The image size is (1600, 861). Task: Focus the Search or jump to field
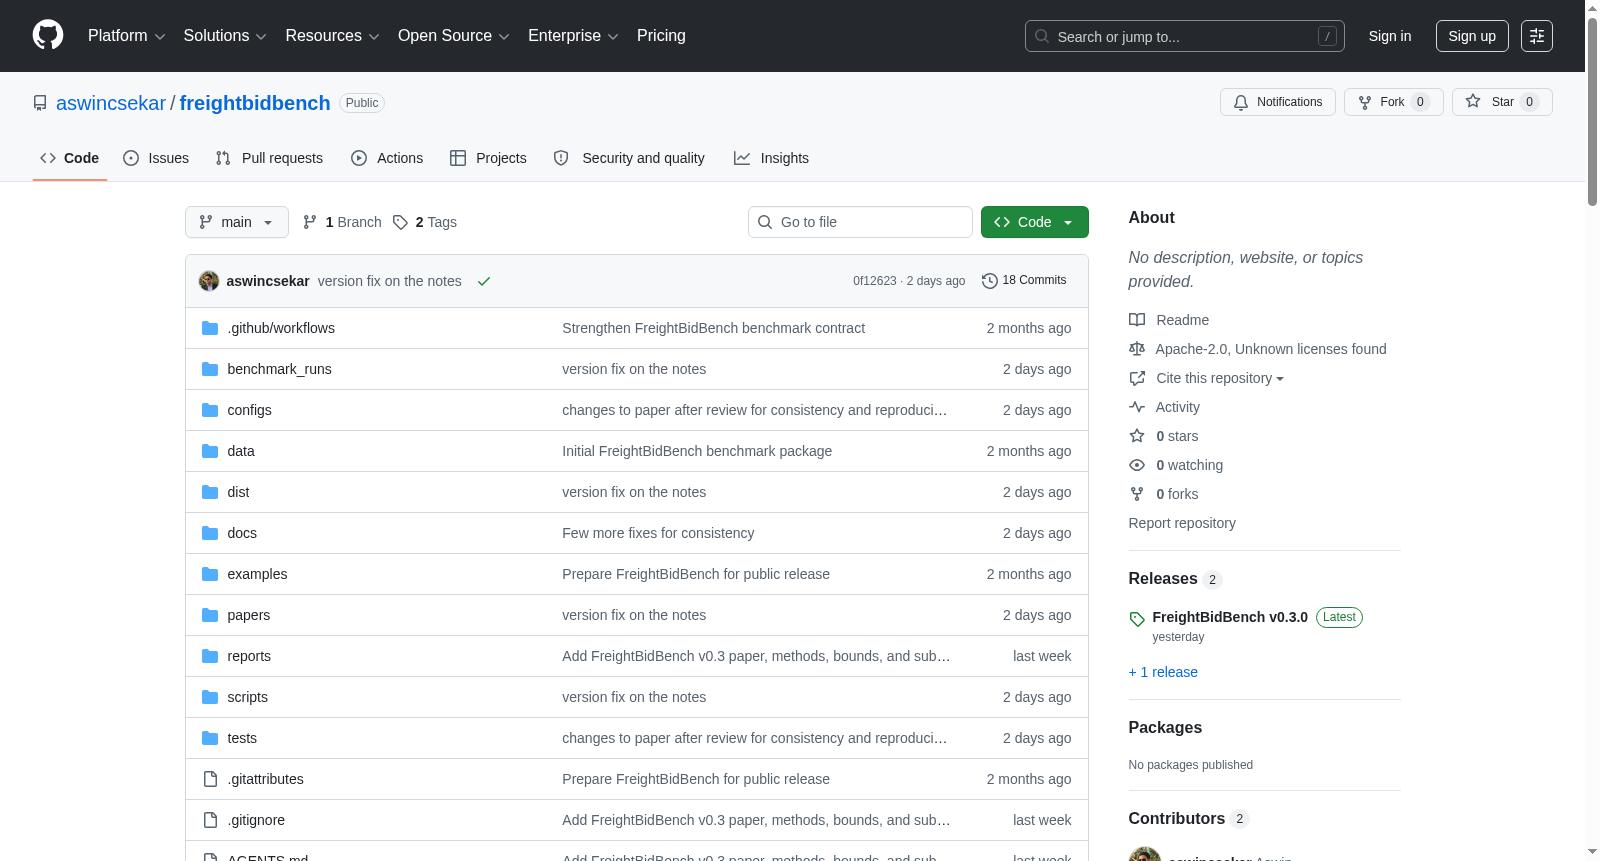click(x=1185, y=36)
